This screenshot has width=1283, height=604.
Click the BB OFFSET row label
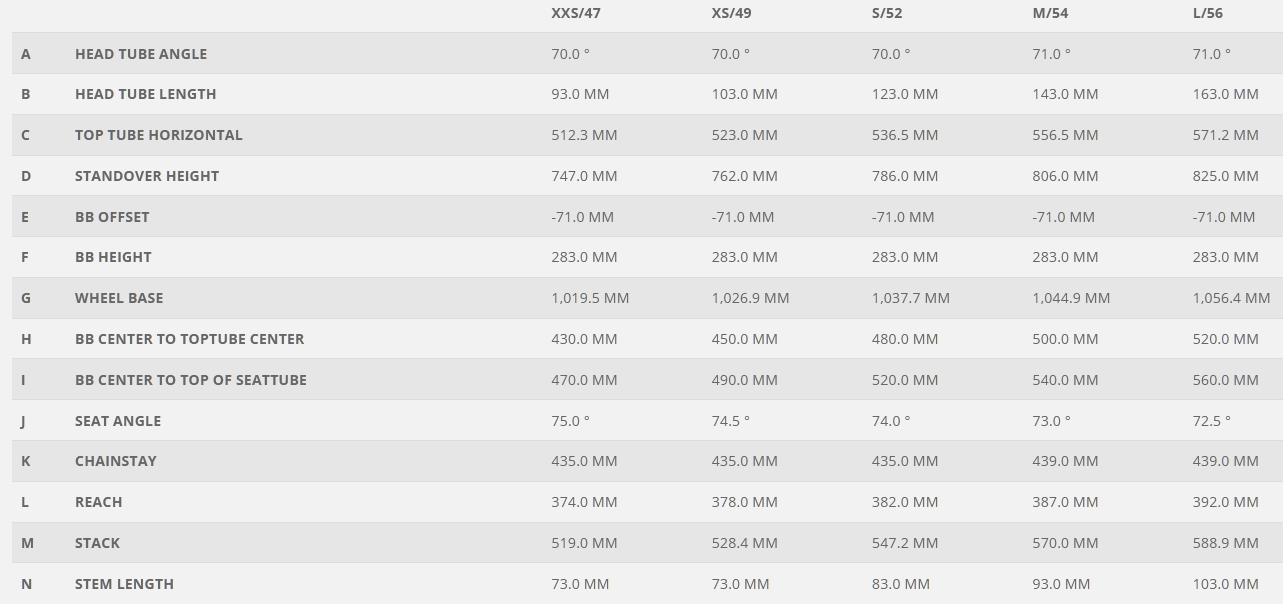click(112, 217)
